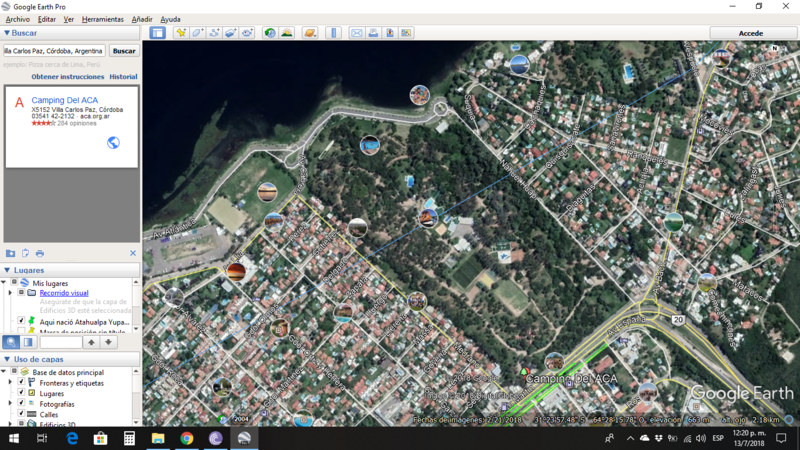Image resolution: width=800 pixels, height=450 pixels.
Task: Open Chrome from the taskbar
Action: tap(187, 438)
